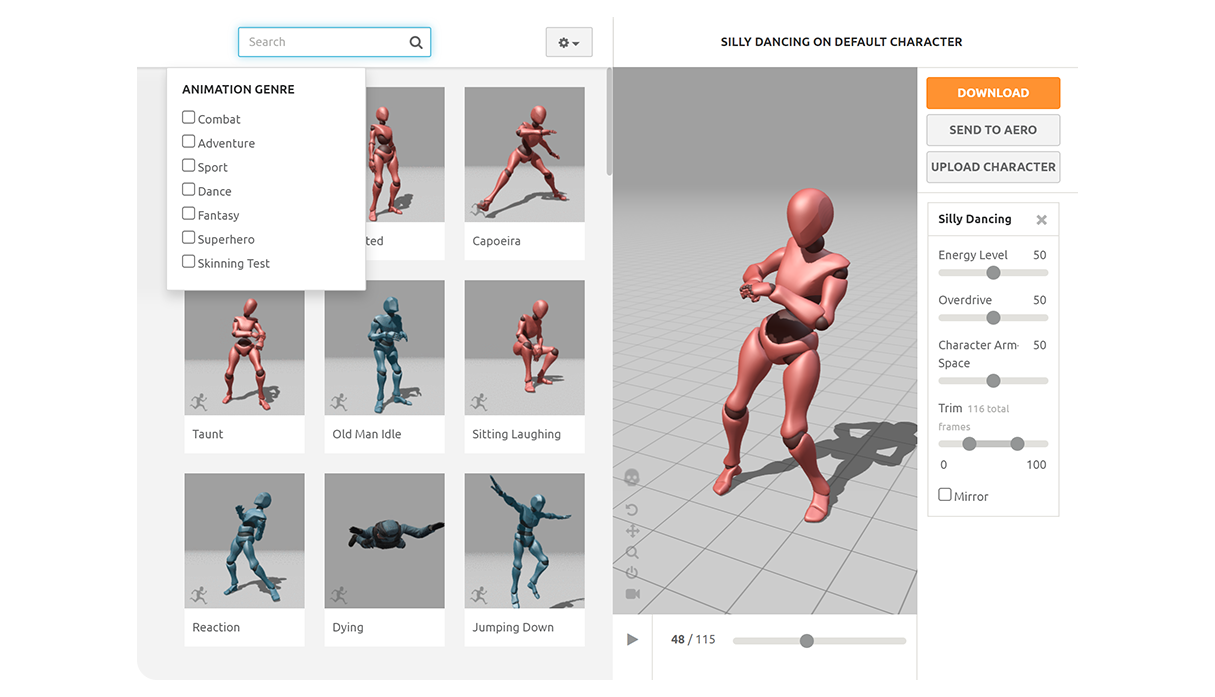Click SEND TO AERO button
The width and height of the screenshot is (1215, 697).
point(993,130)
